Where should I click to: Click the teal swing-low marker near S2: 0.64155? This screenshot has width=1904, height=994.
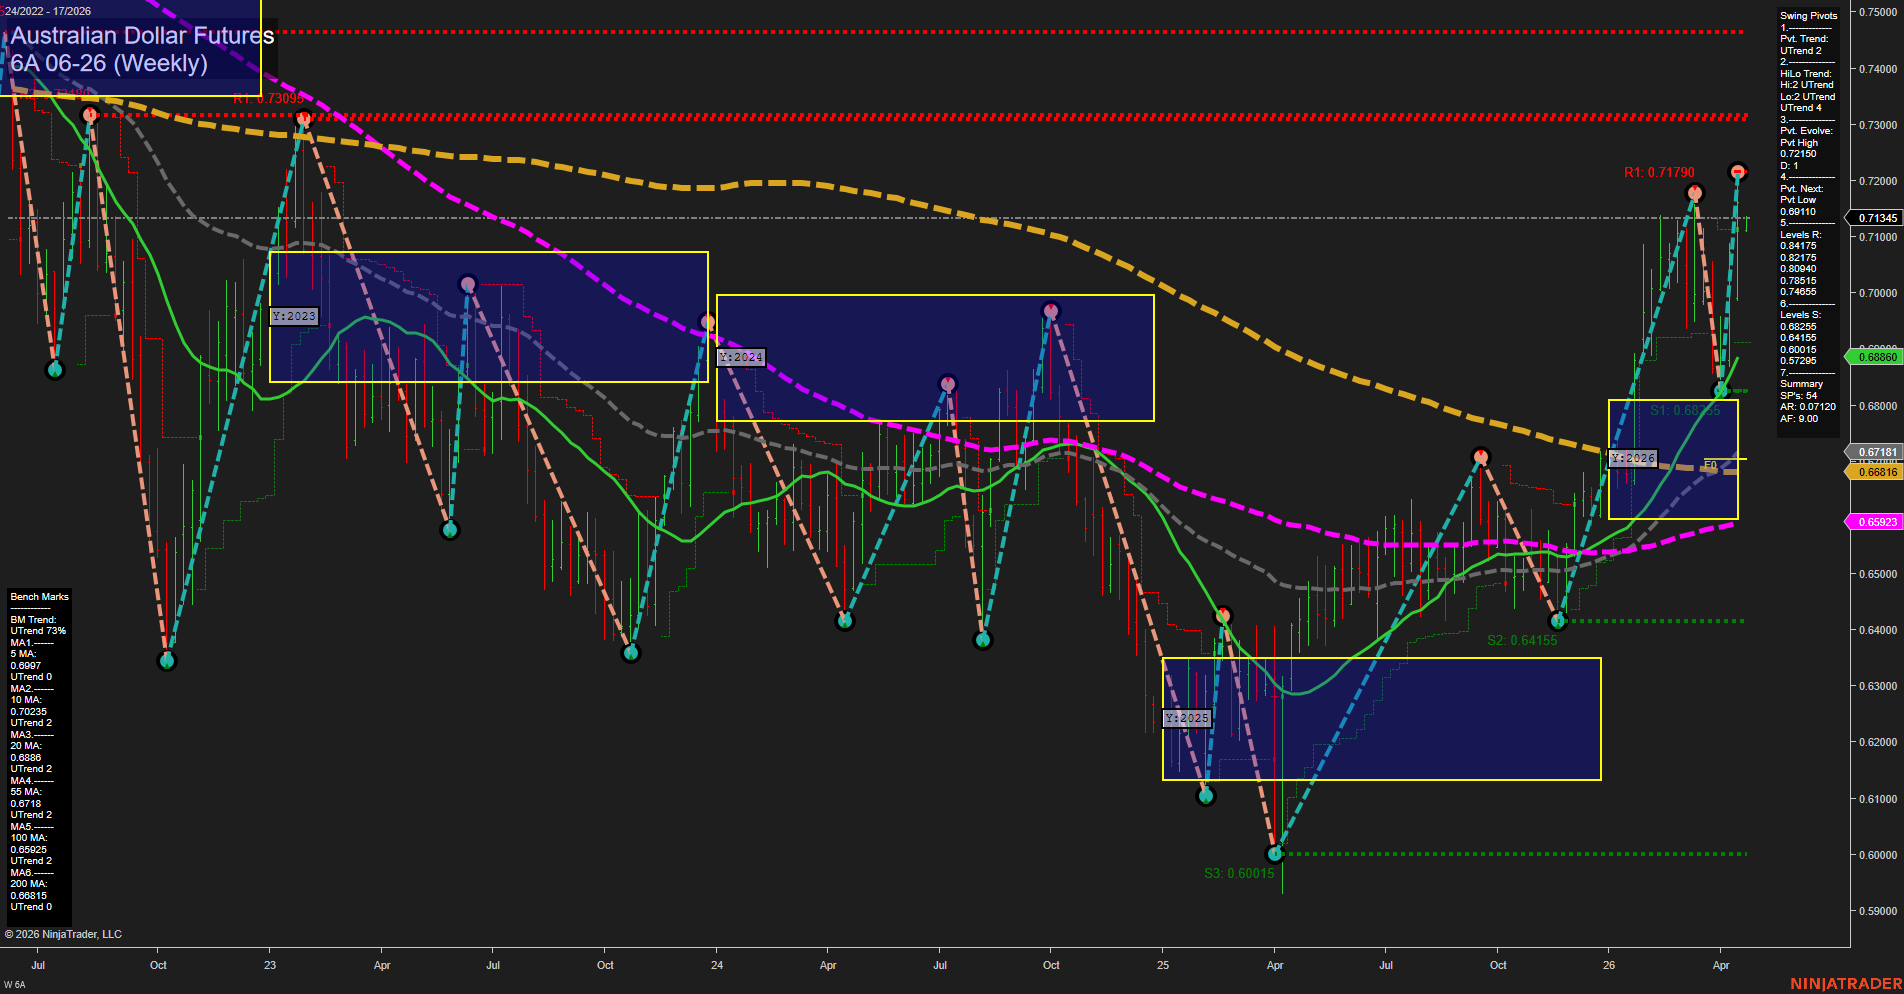click(x=1560, y=620)
